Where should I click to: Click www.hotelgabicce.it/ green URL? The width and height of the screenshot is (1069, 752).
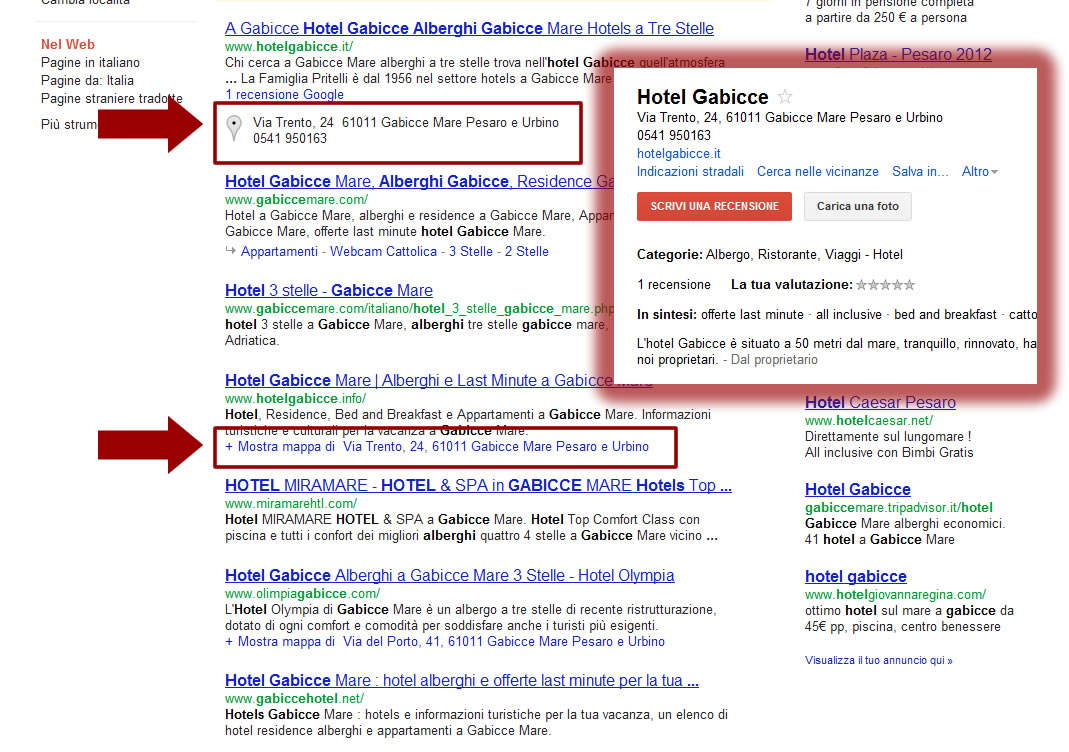pyautogui.click(x=289, y=47)
